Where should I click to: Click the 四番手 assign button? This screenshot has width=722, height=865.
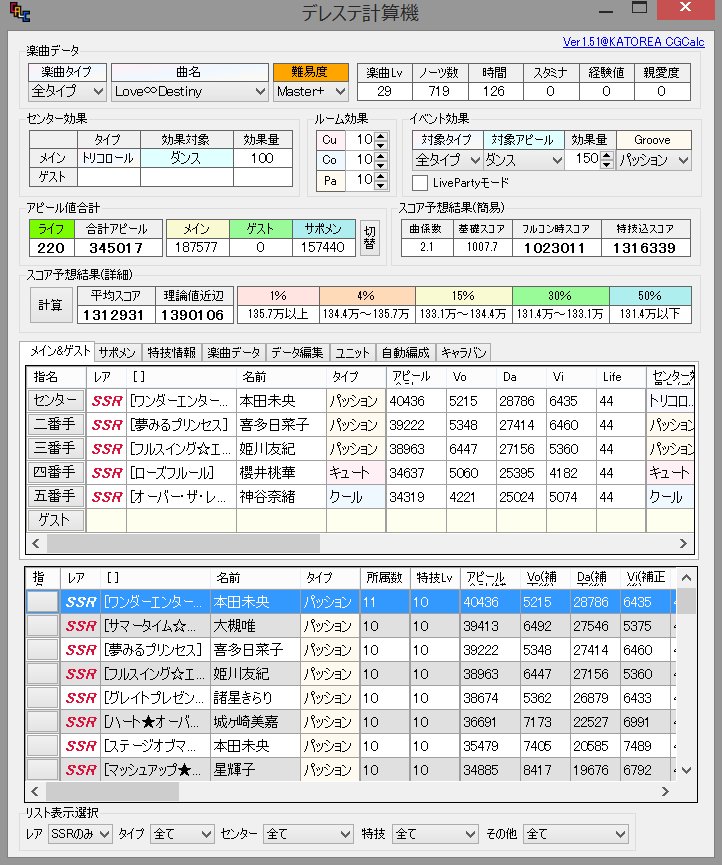click(56, 472)
